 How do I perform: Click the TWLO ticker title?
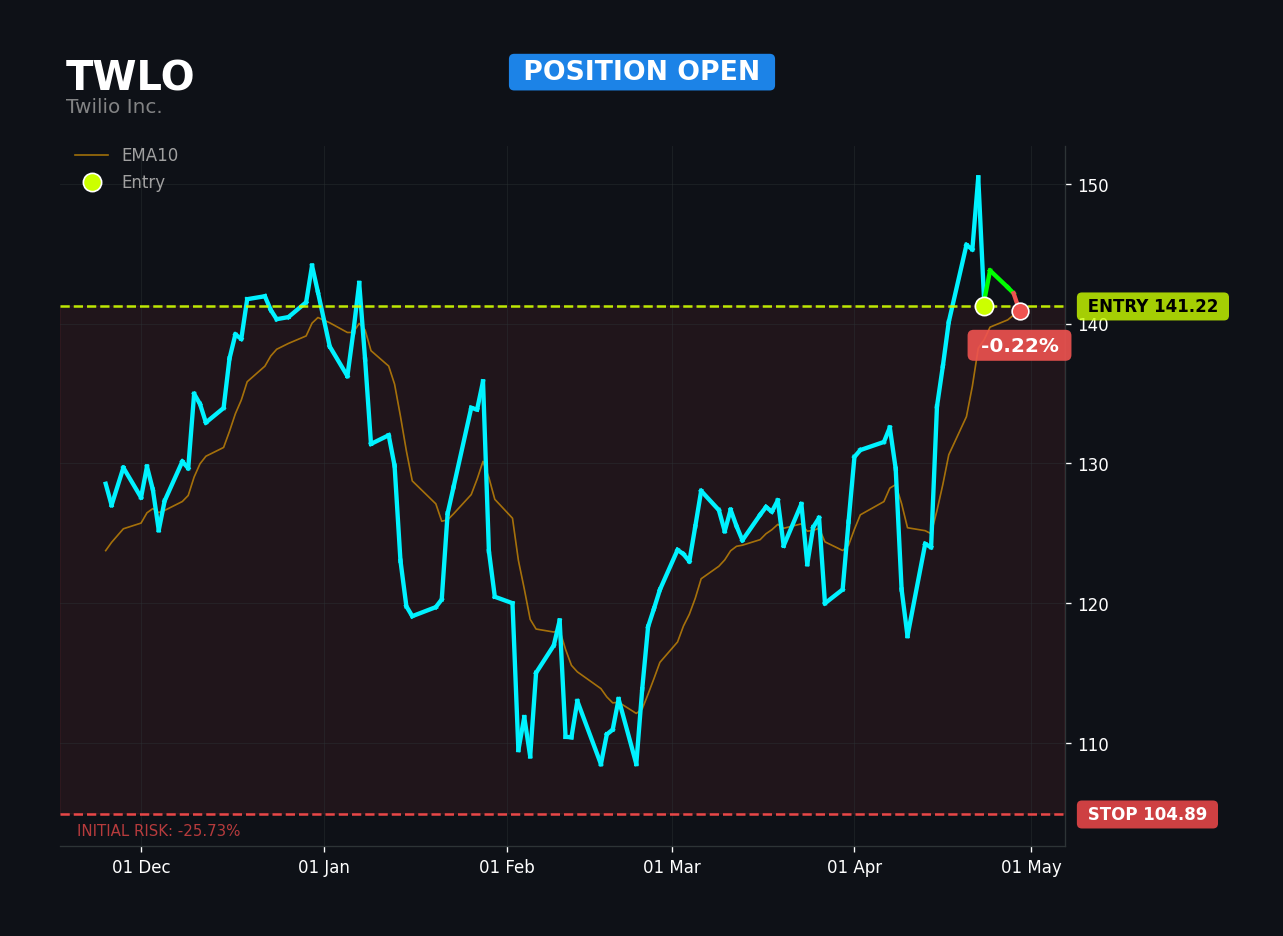tap(130, 78)
